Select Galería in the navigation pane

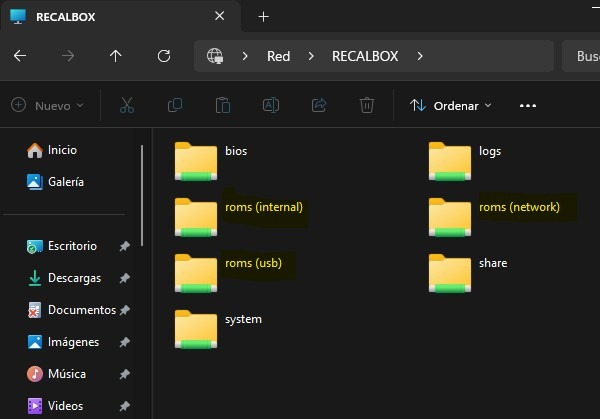coord(66,182)
